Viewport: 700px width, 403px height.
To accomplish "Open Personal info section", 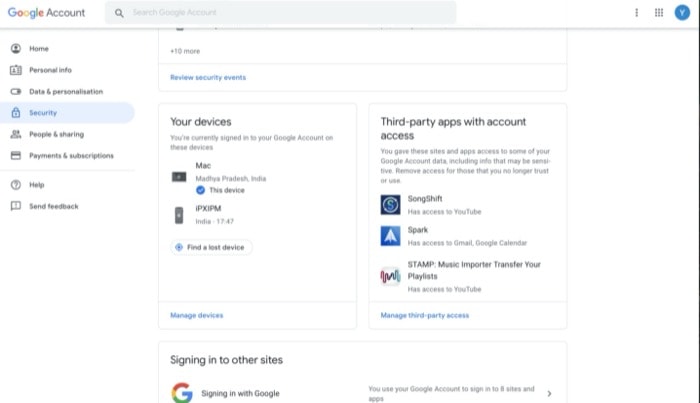I will (x=67, y=70).
